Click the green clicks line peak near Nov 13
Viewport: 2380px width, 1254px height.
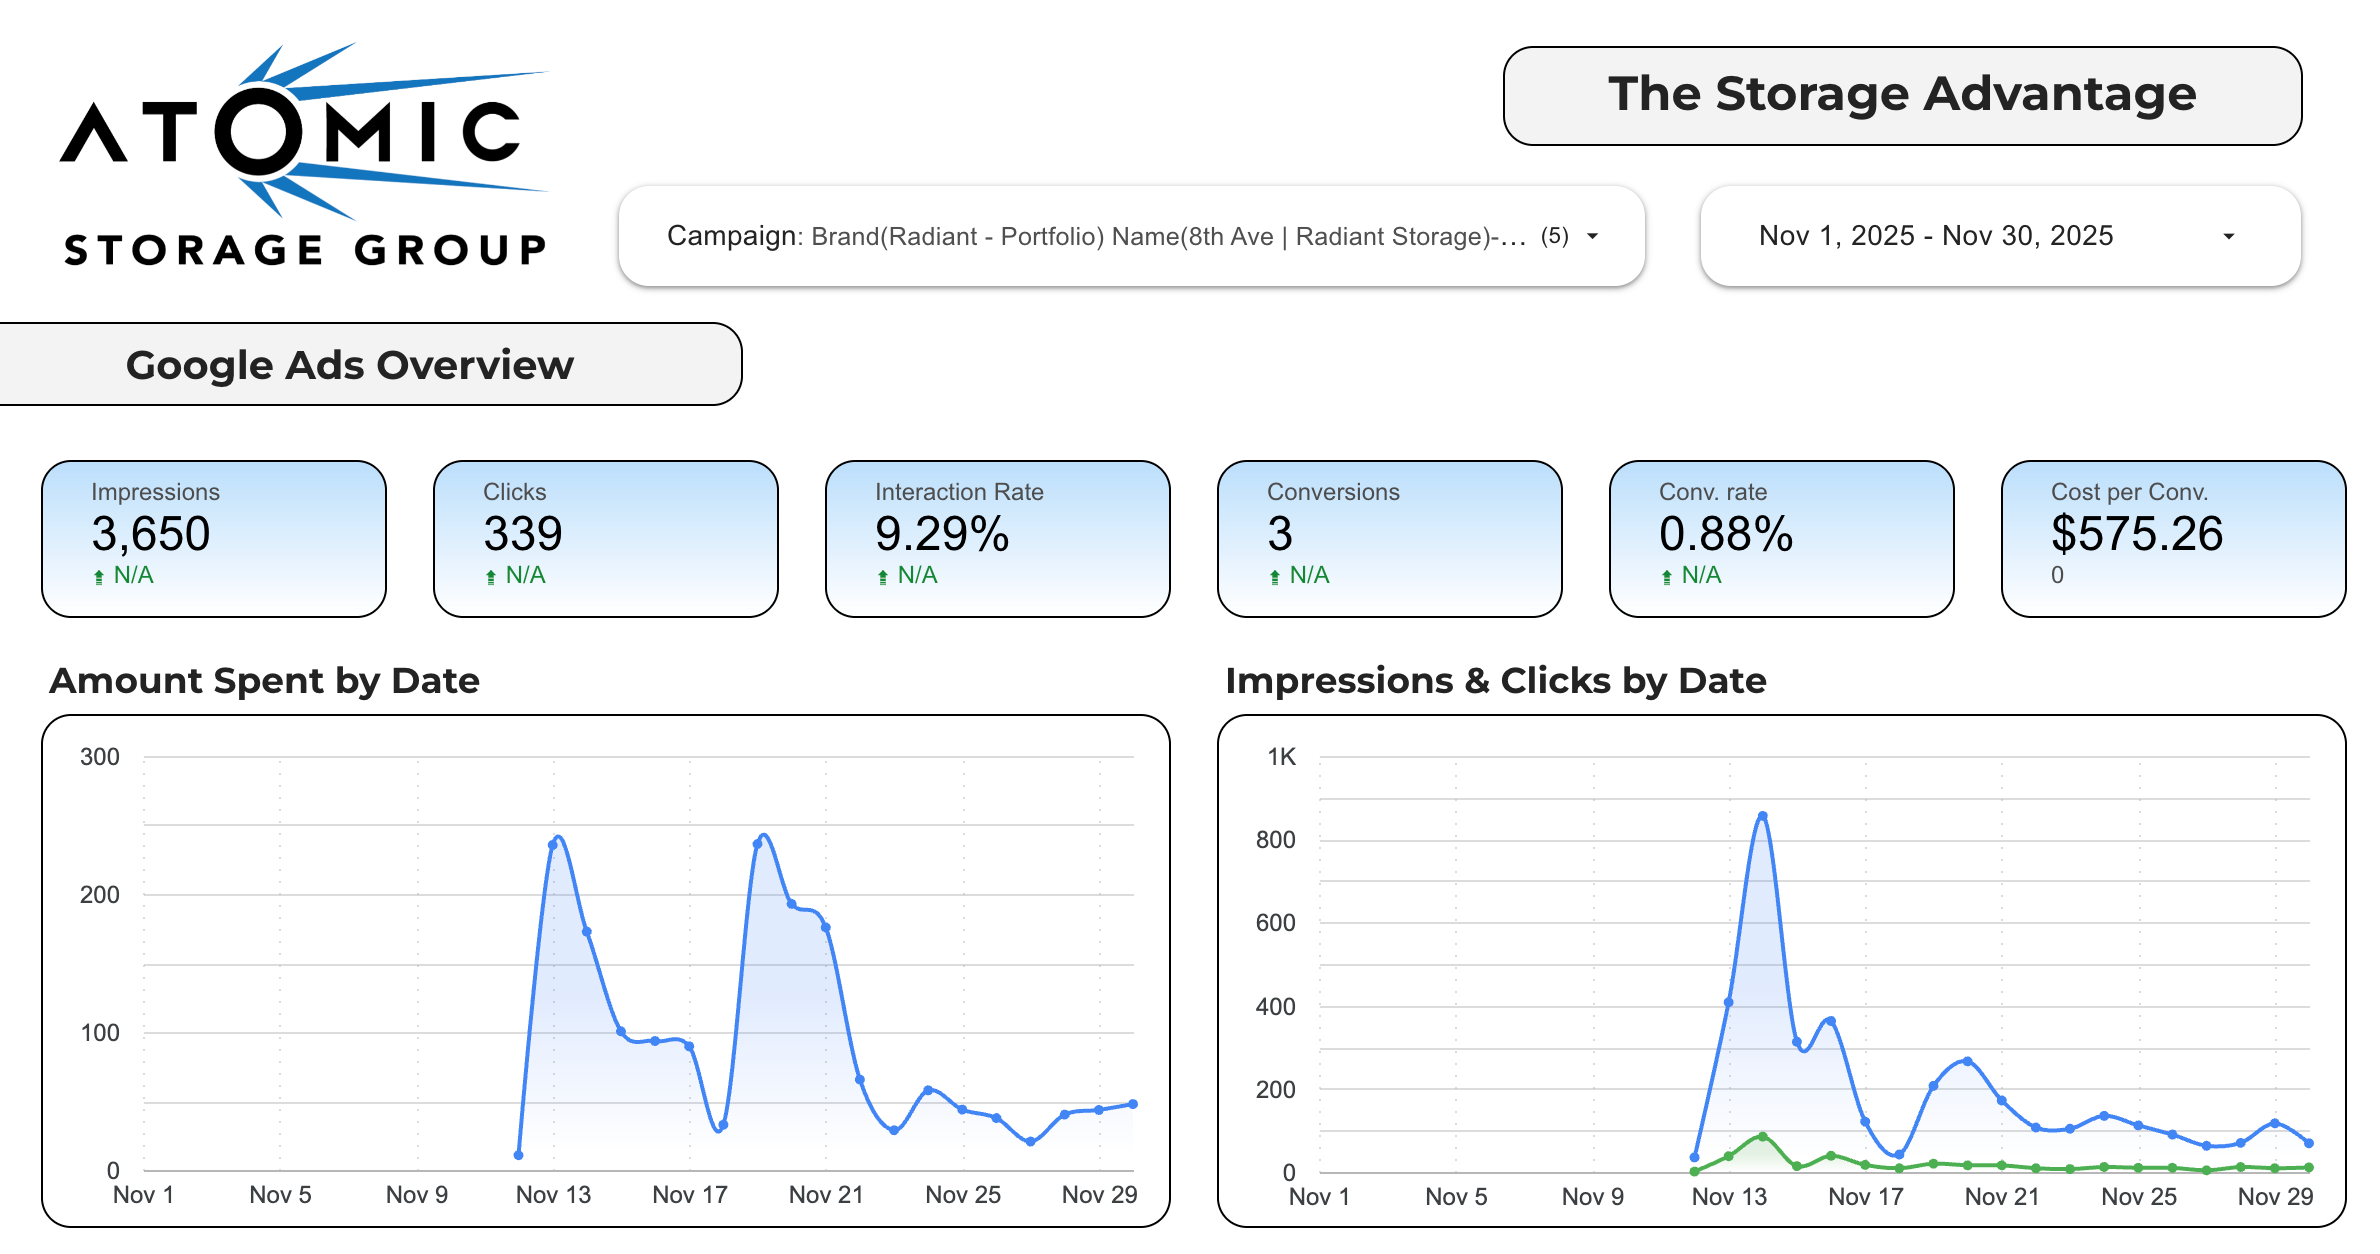[1763, 1137]
